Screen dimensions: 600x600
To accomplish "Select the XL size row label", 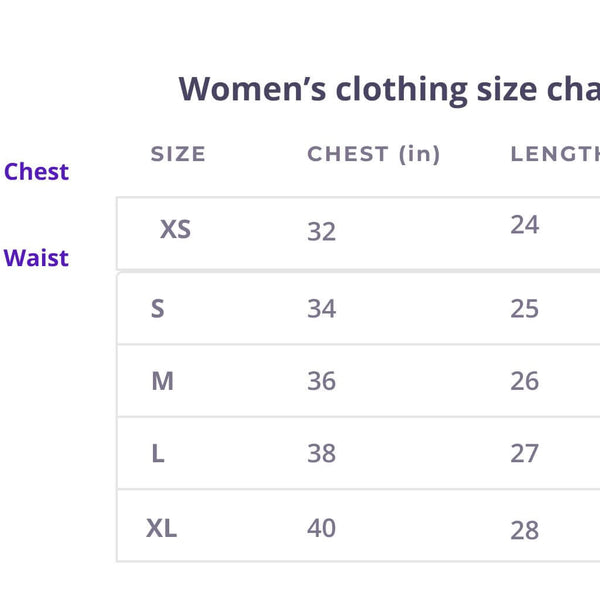I will (x=161, y=528).
